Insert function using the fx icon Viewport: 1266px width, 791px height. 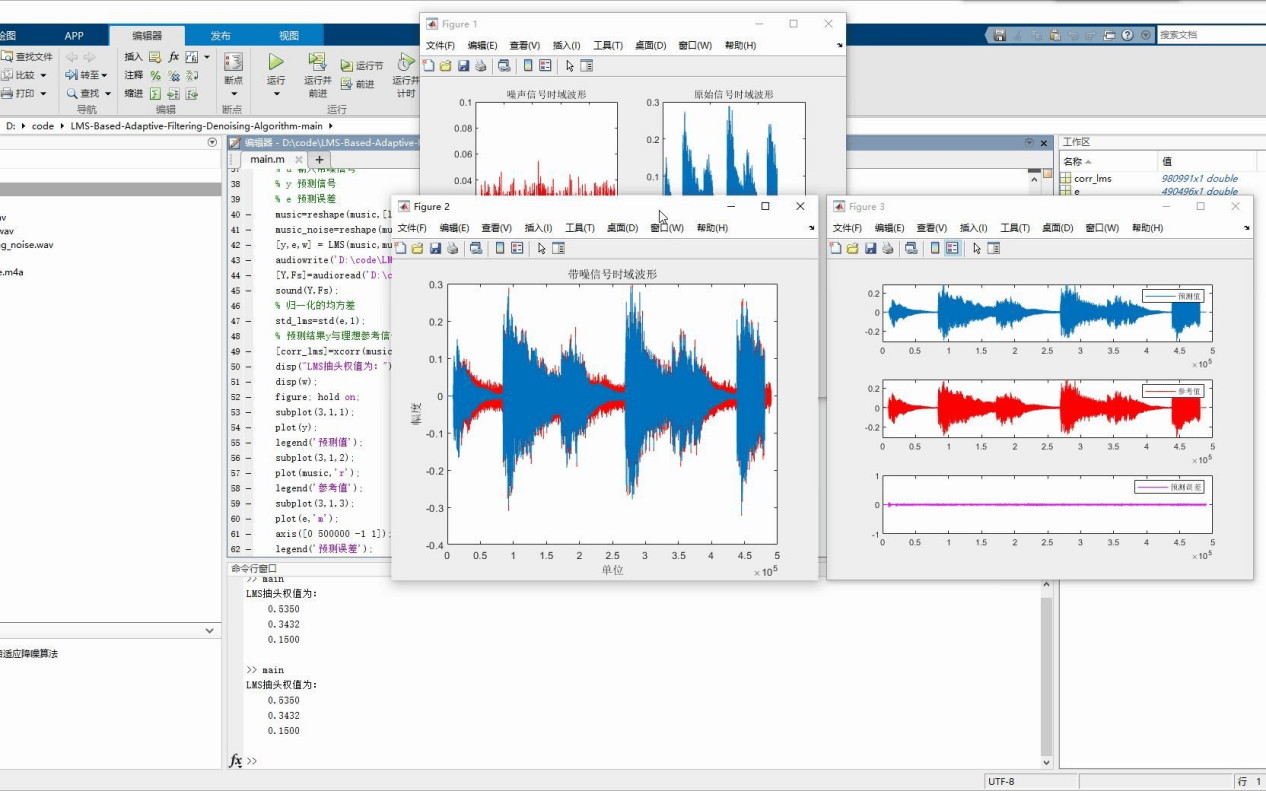(173, 57)
